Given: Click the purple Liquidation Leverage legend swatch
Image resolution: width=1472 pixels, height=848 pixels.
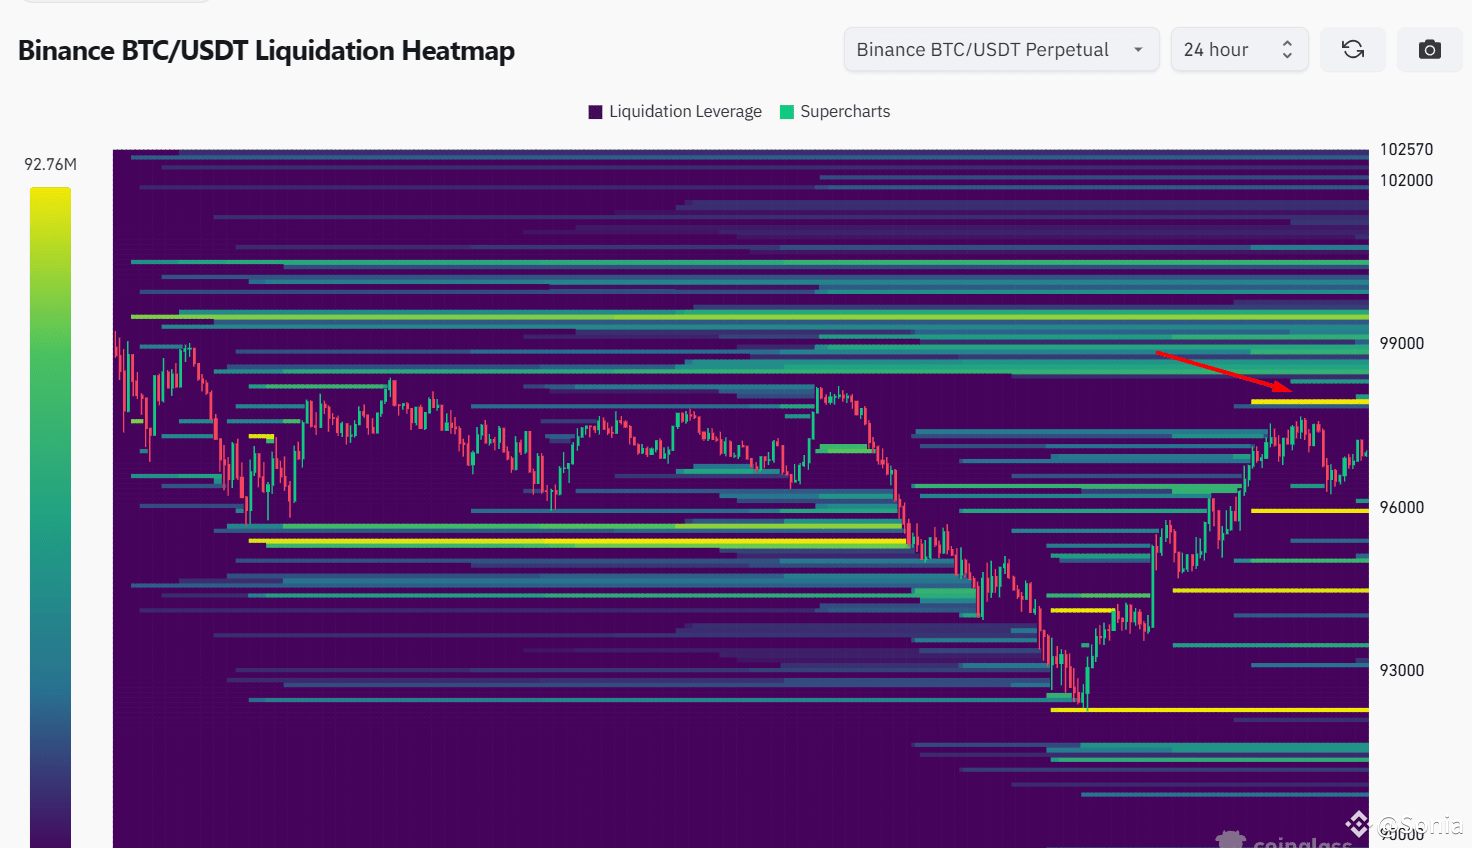Looking at the screenshot, I should click(596, 112).
